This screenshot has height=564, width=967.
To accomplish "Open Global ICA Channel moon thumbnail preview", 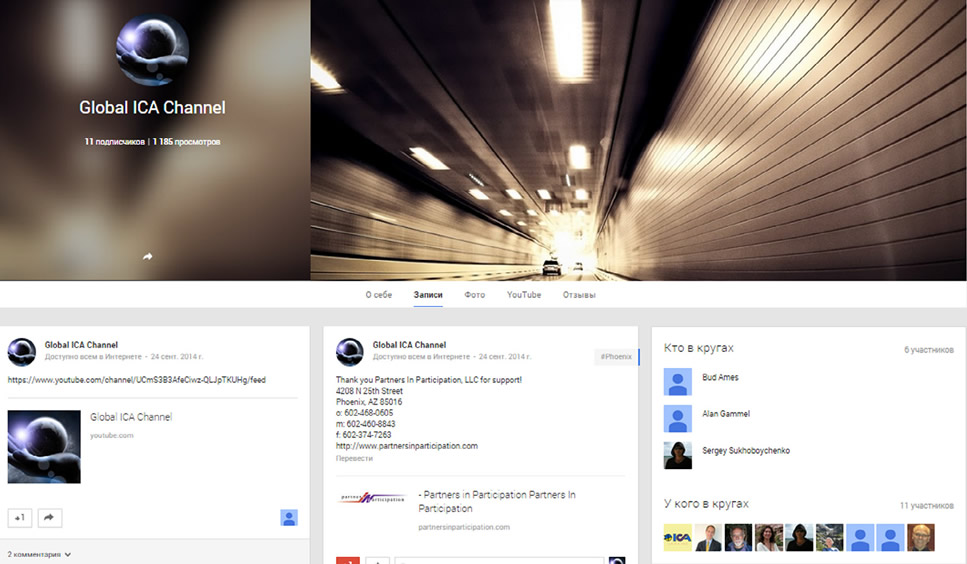I will click(44, 447).
